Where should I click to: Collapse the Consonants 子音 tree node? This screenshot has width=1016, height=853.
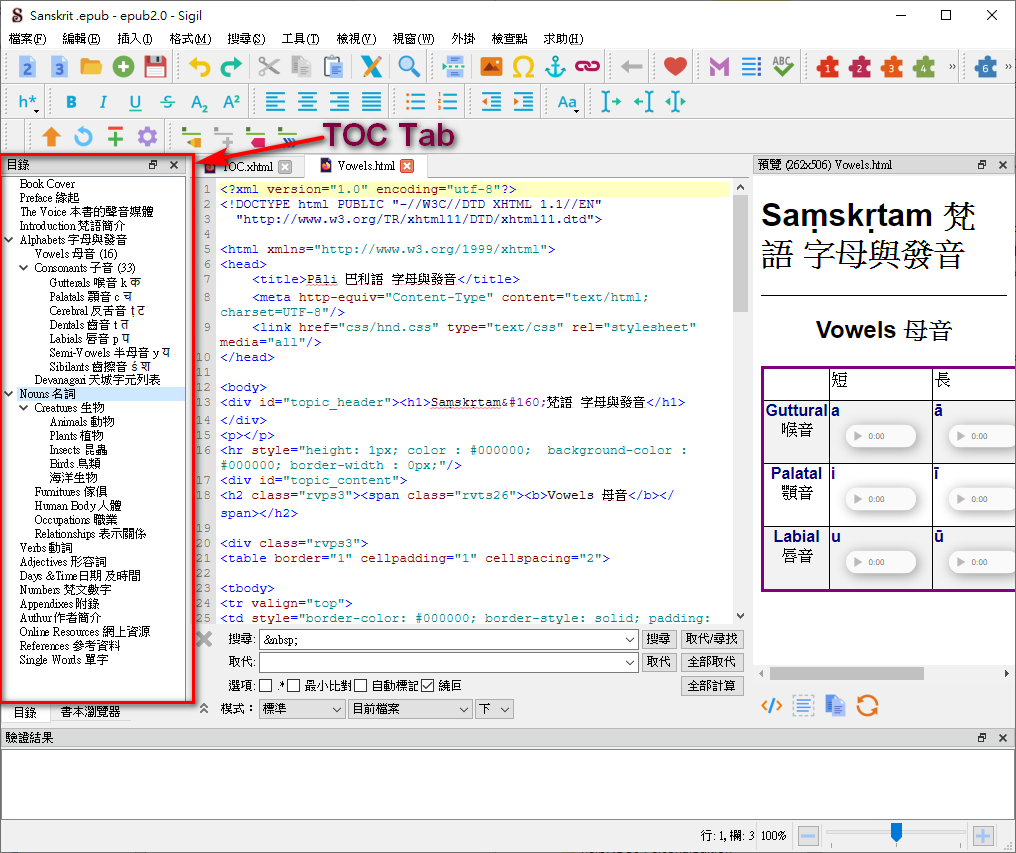24,268
